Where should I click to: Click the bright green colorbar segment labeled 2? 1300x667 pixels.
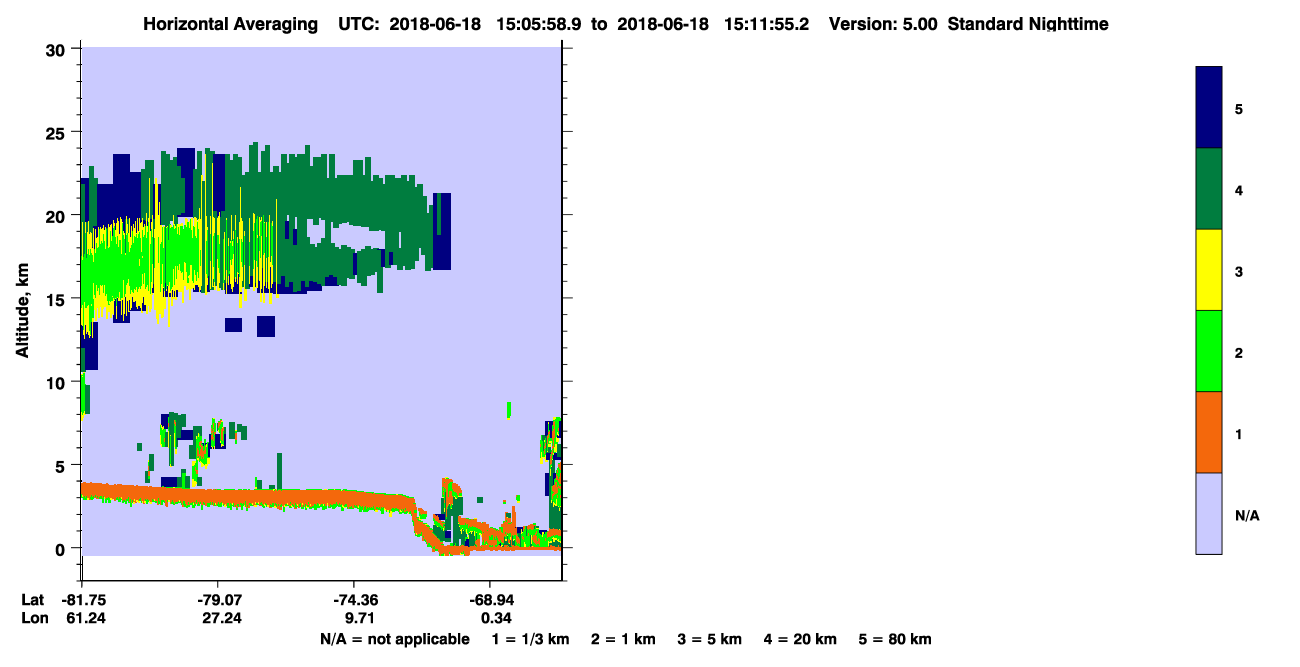coord(1209,351)
